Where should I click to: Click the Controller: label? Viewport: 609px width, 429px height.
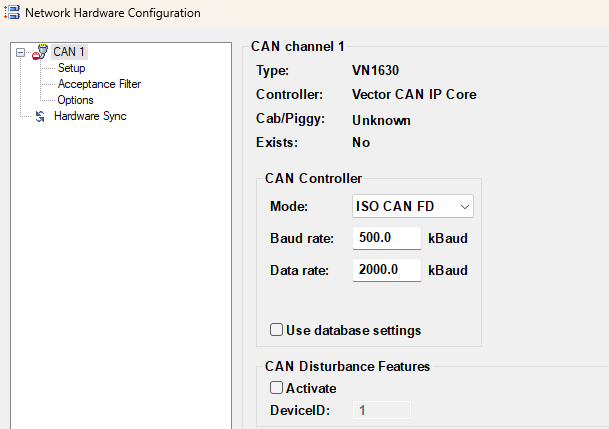[289, 94]
